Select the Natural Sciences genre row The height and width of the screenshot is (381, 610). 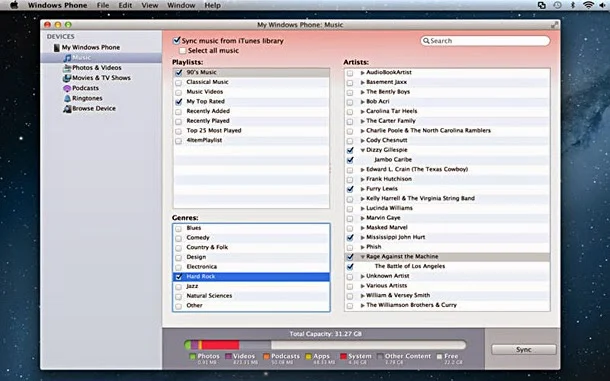pos(251,296)
